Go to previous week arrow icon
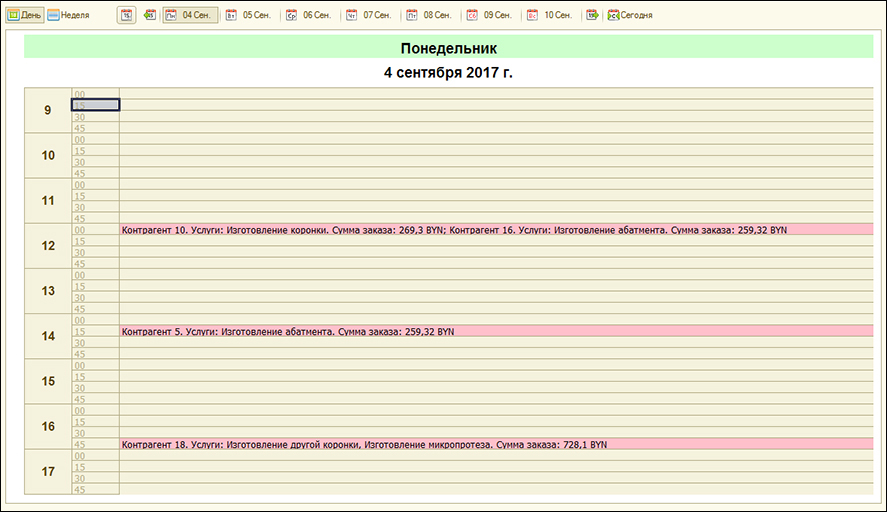Image resolution: width=887 pixels, height=512 pixels. click(151, 15)
